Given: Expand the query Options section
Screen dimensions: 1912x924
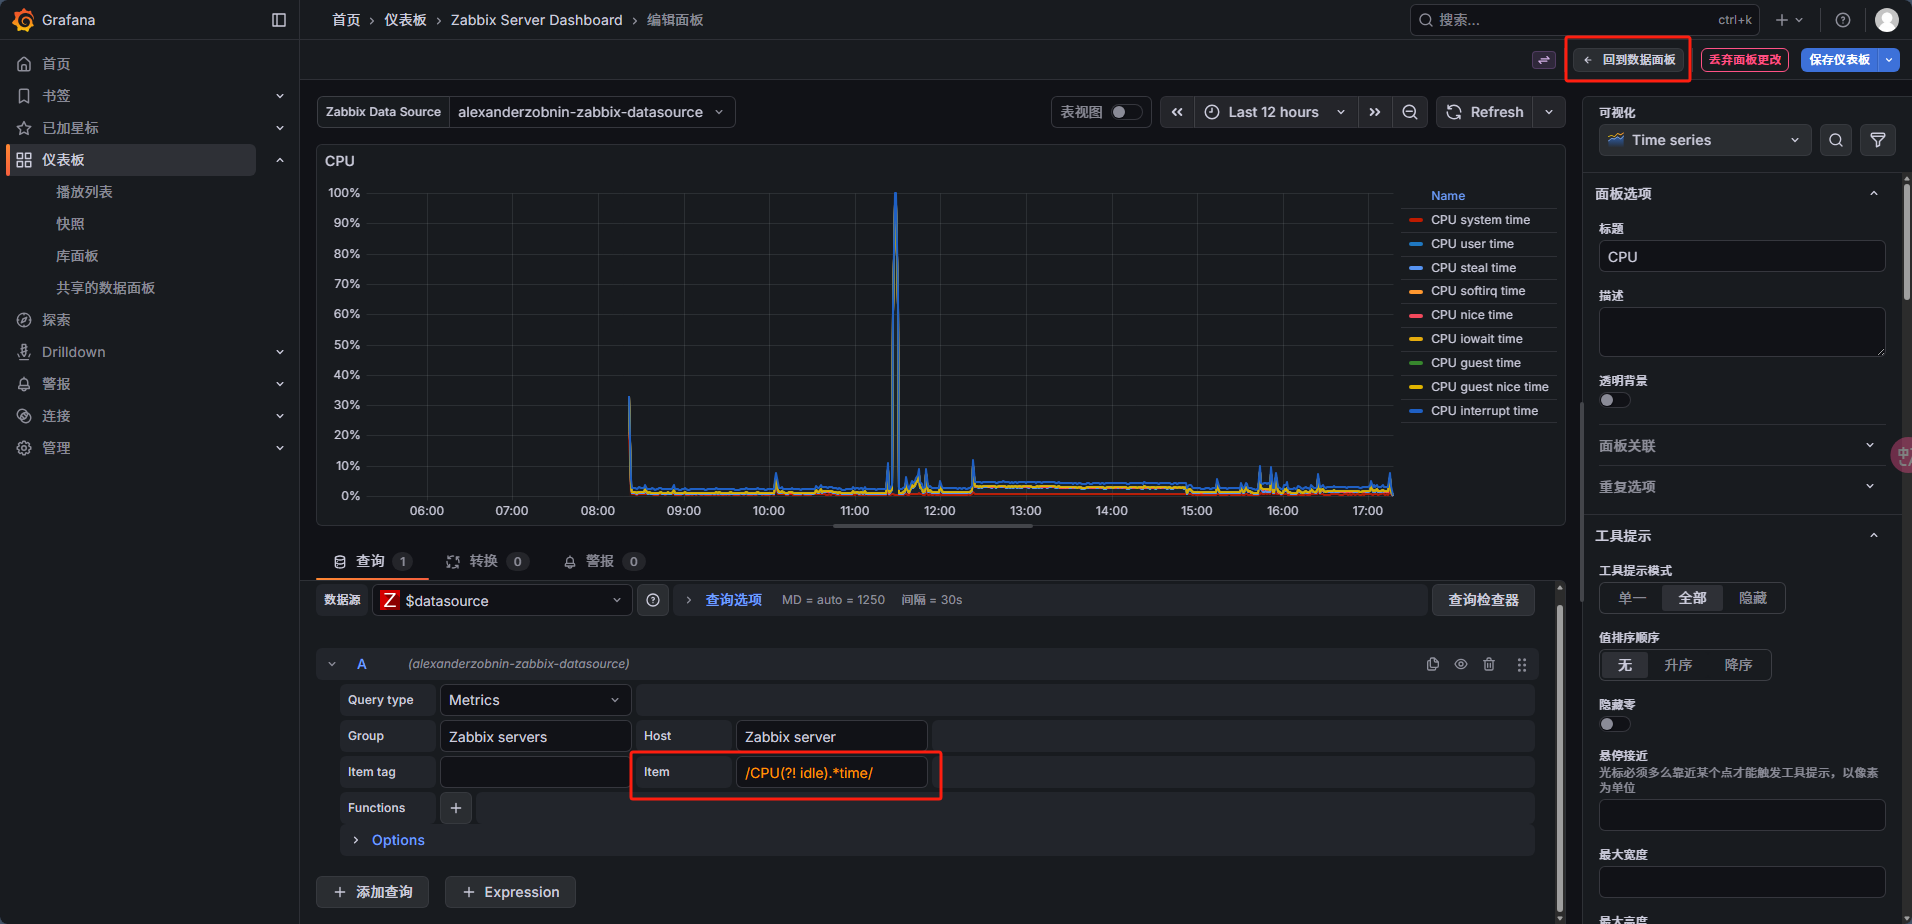Looking at the screenshot, I should (397, 840).
